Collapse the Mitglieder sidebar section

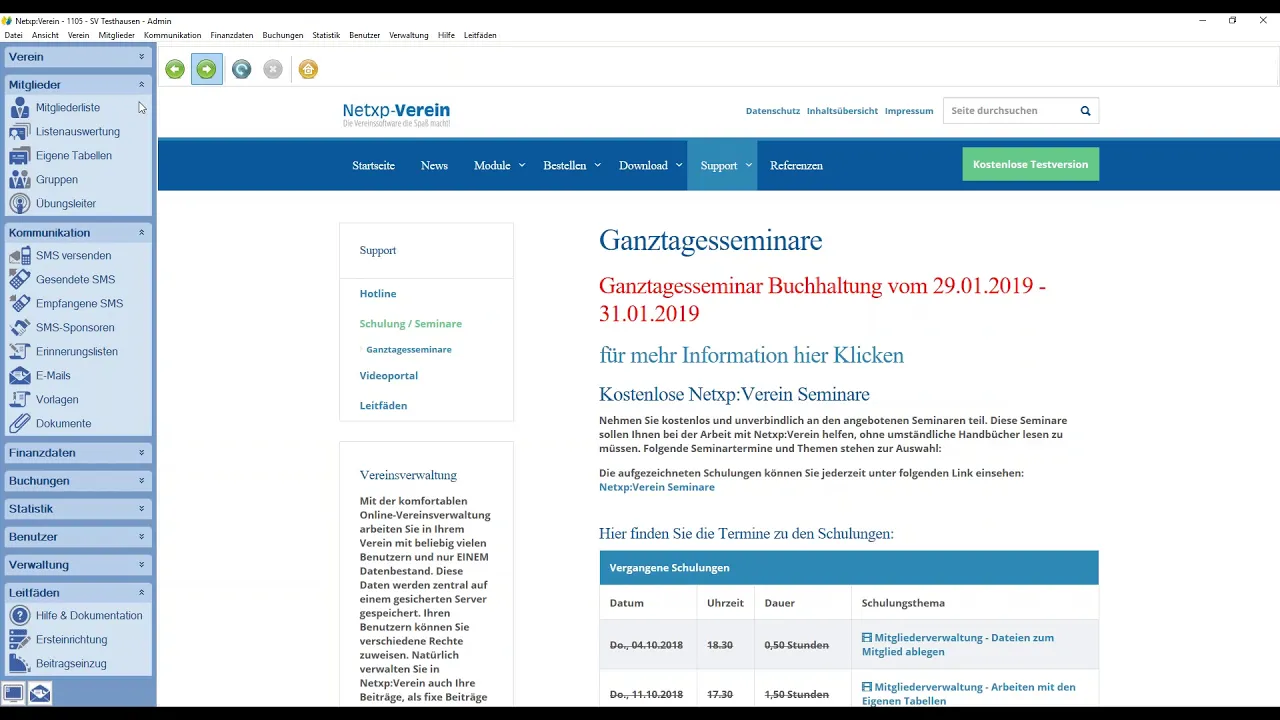pyautogui.click(x=78, y=85)
